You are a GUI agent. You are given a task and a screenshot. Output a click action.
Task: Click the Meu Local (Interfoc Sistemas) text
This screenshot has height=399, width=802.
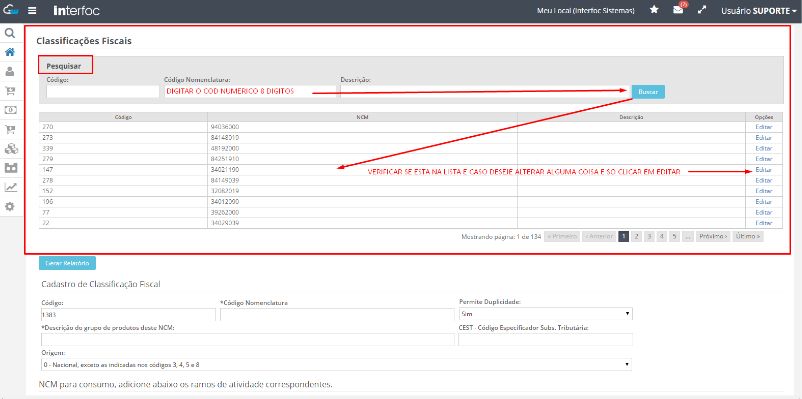coord(586,10)
